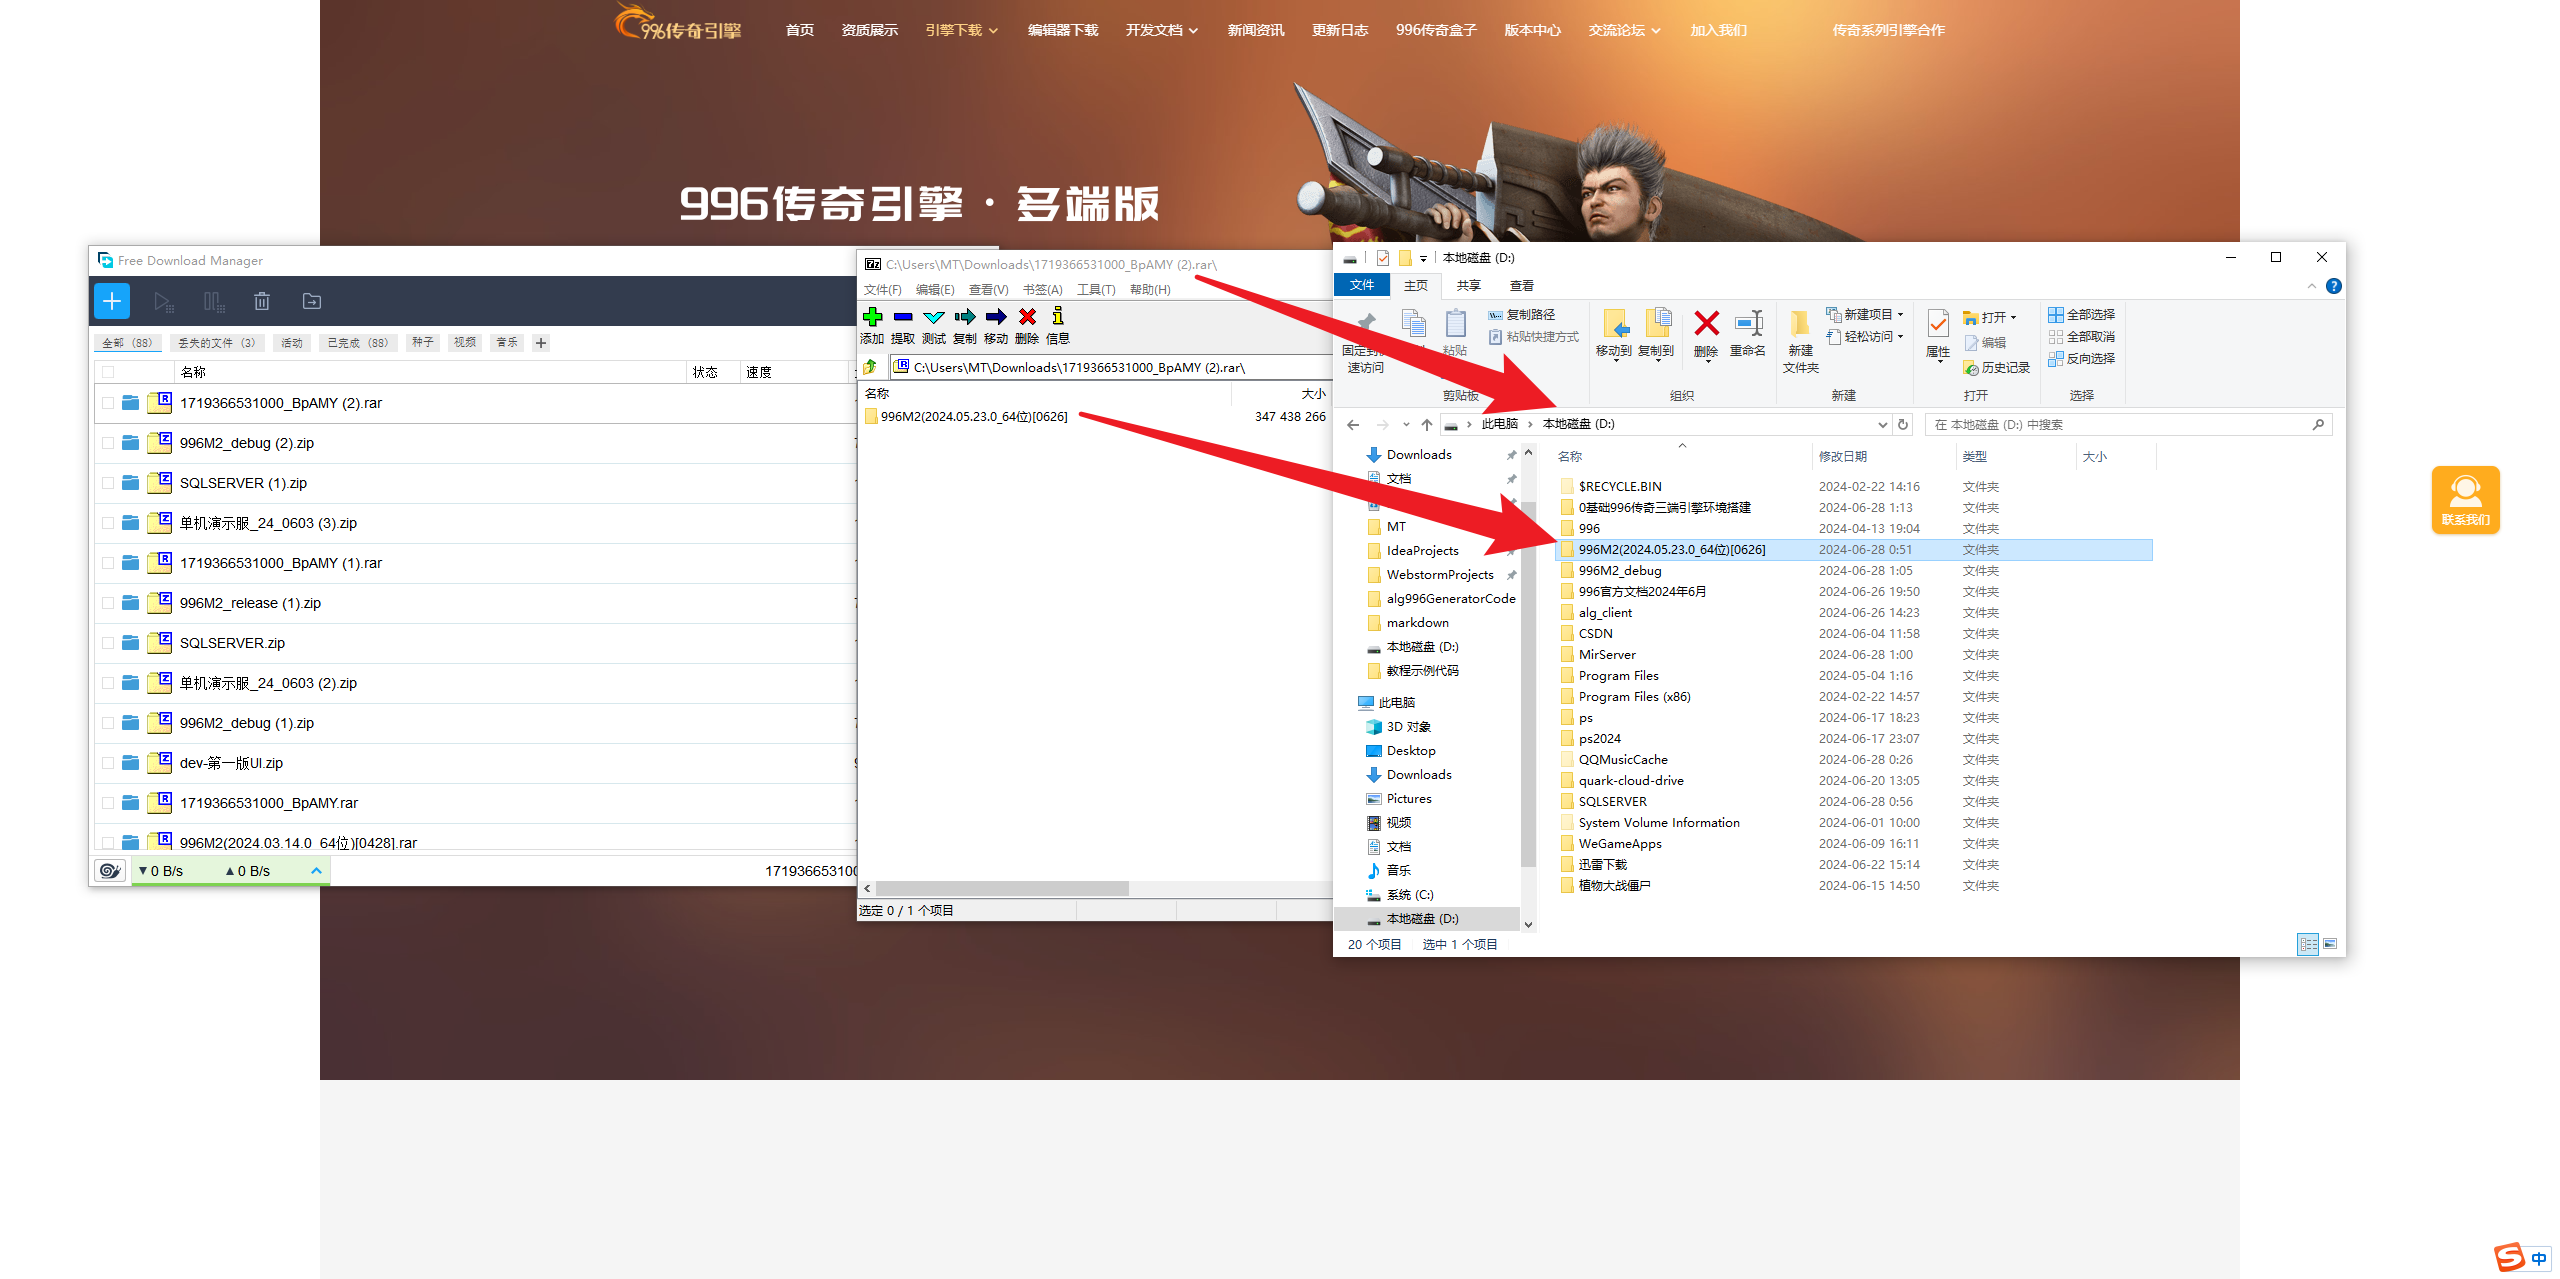The image size is (2560, 1279).
Task: Click the Explorer help question mark icon
Action: (x=2334, y=286)
